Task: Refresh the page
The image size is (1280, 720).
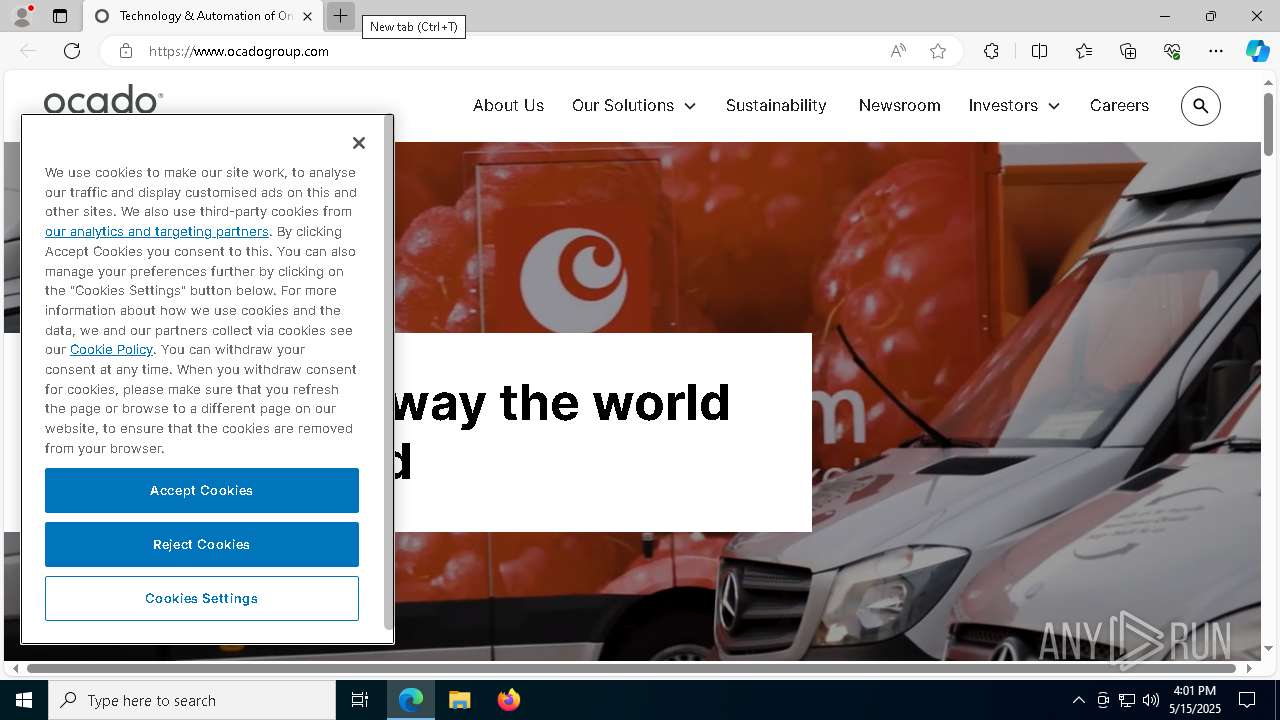Action: [72, 51]
